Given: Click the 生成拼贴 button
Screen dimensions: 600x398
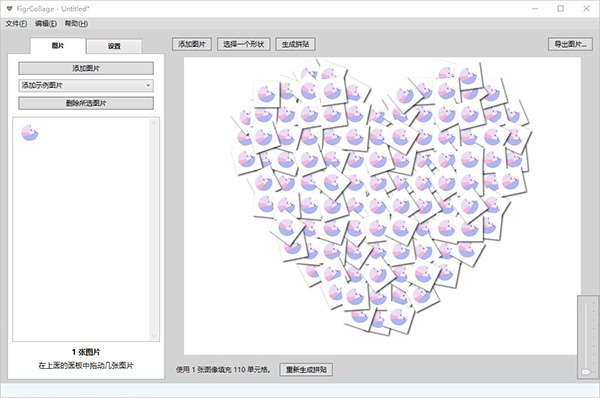Looking at the screenshot, I should tap(295, 44).
